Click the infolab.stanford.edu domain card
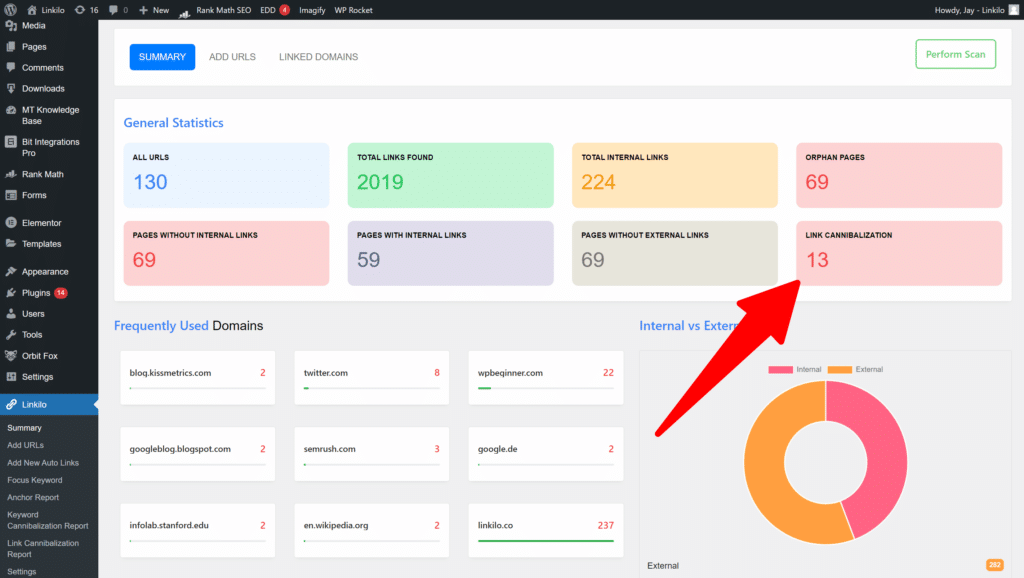Image resolution: width=1024 pixels, height=578 pixels. click(197, 530)
